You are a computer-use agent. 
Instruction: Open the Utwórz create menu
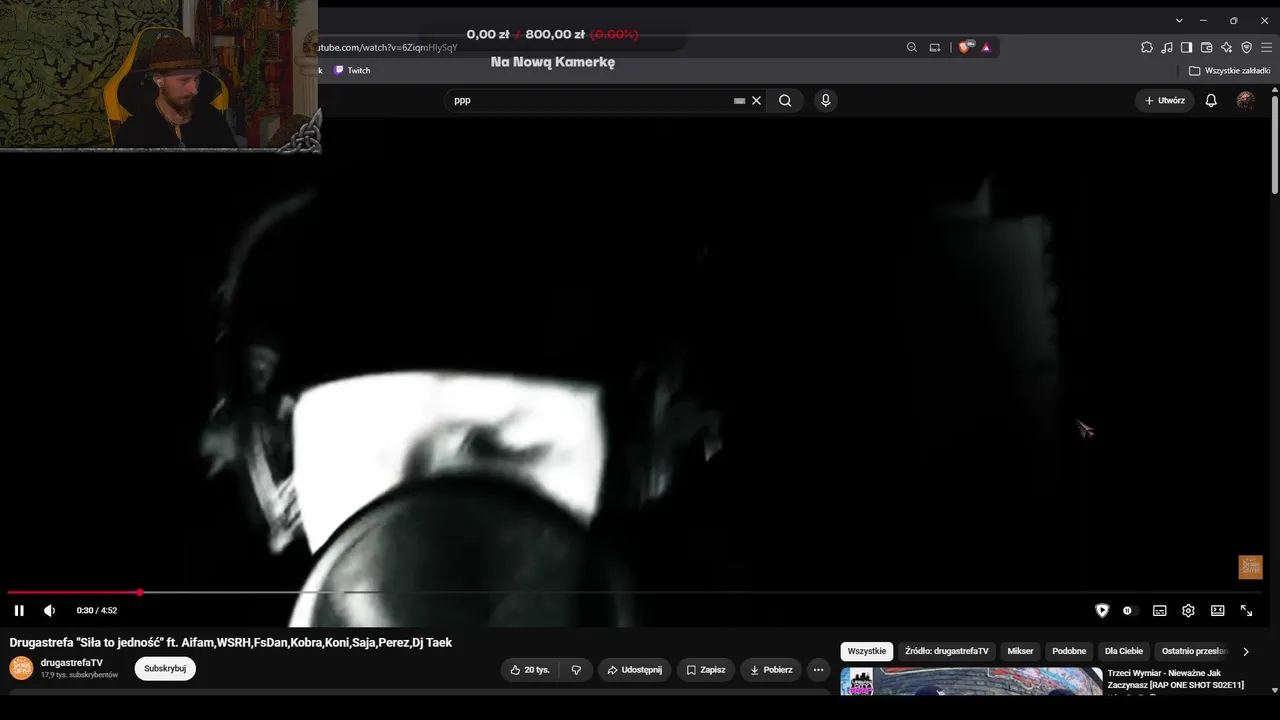(1164, 100)
